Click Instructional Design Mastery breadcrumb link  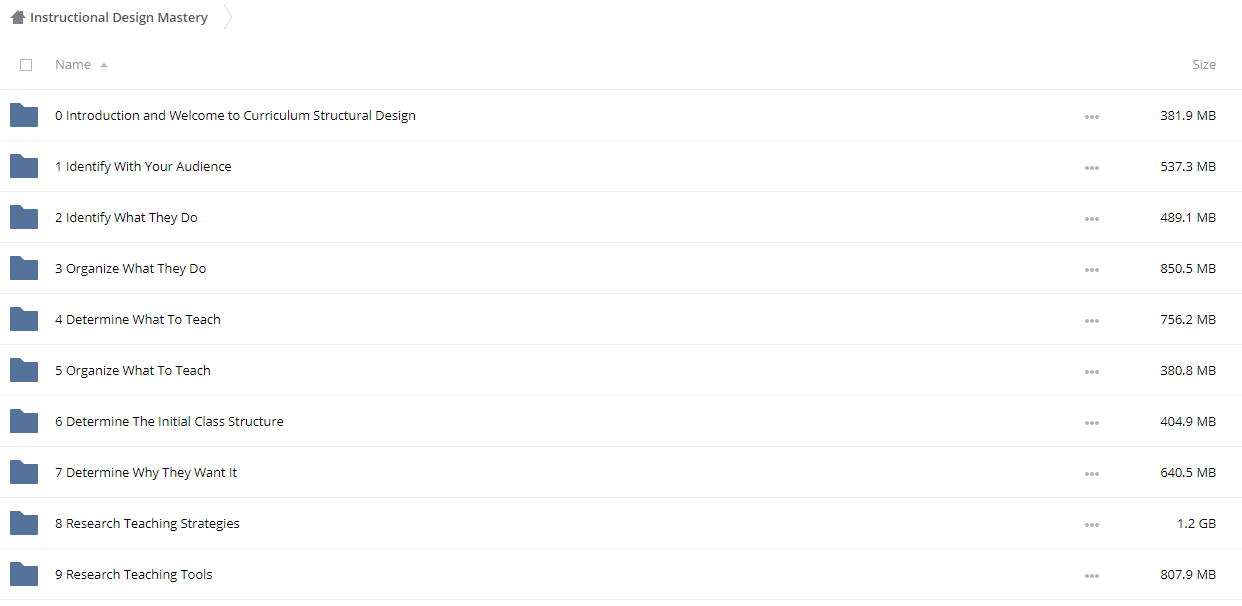118,18
